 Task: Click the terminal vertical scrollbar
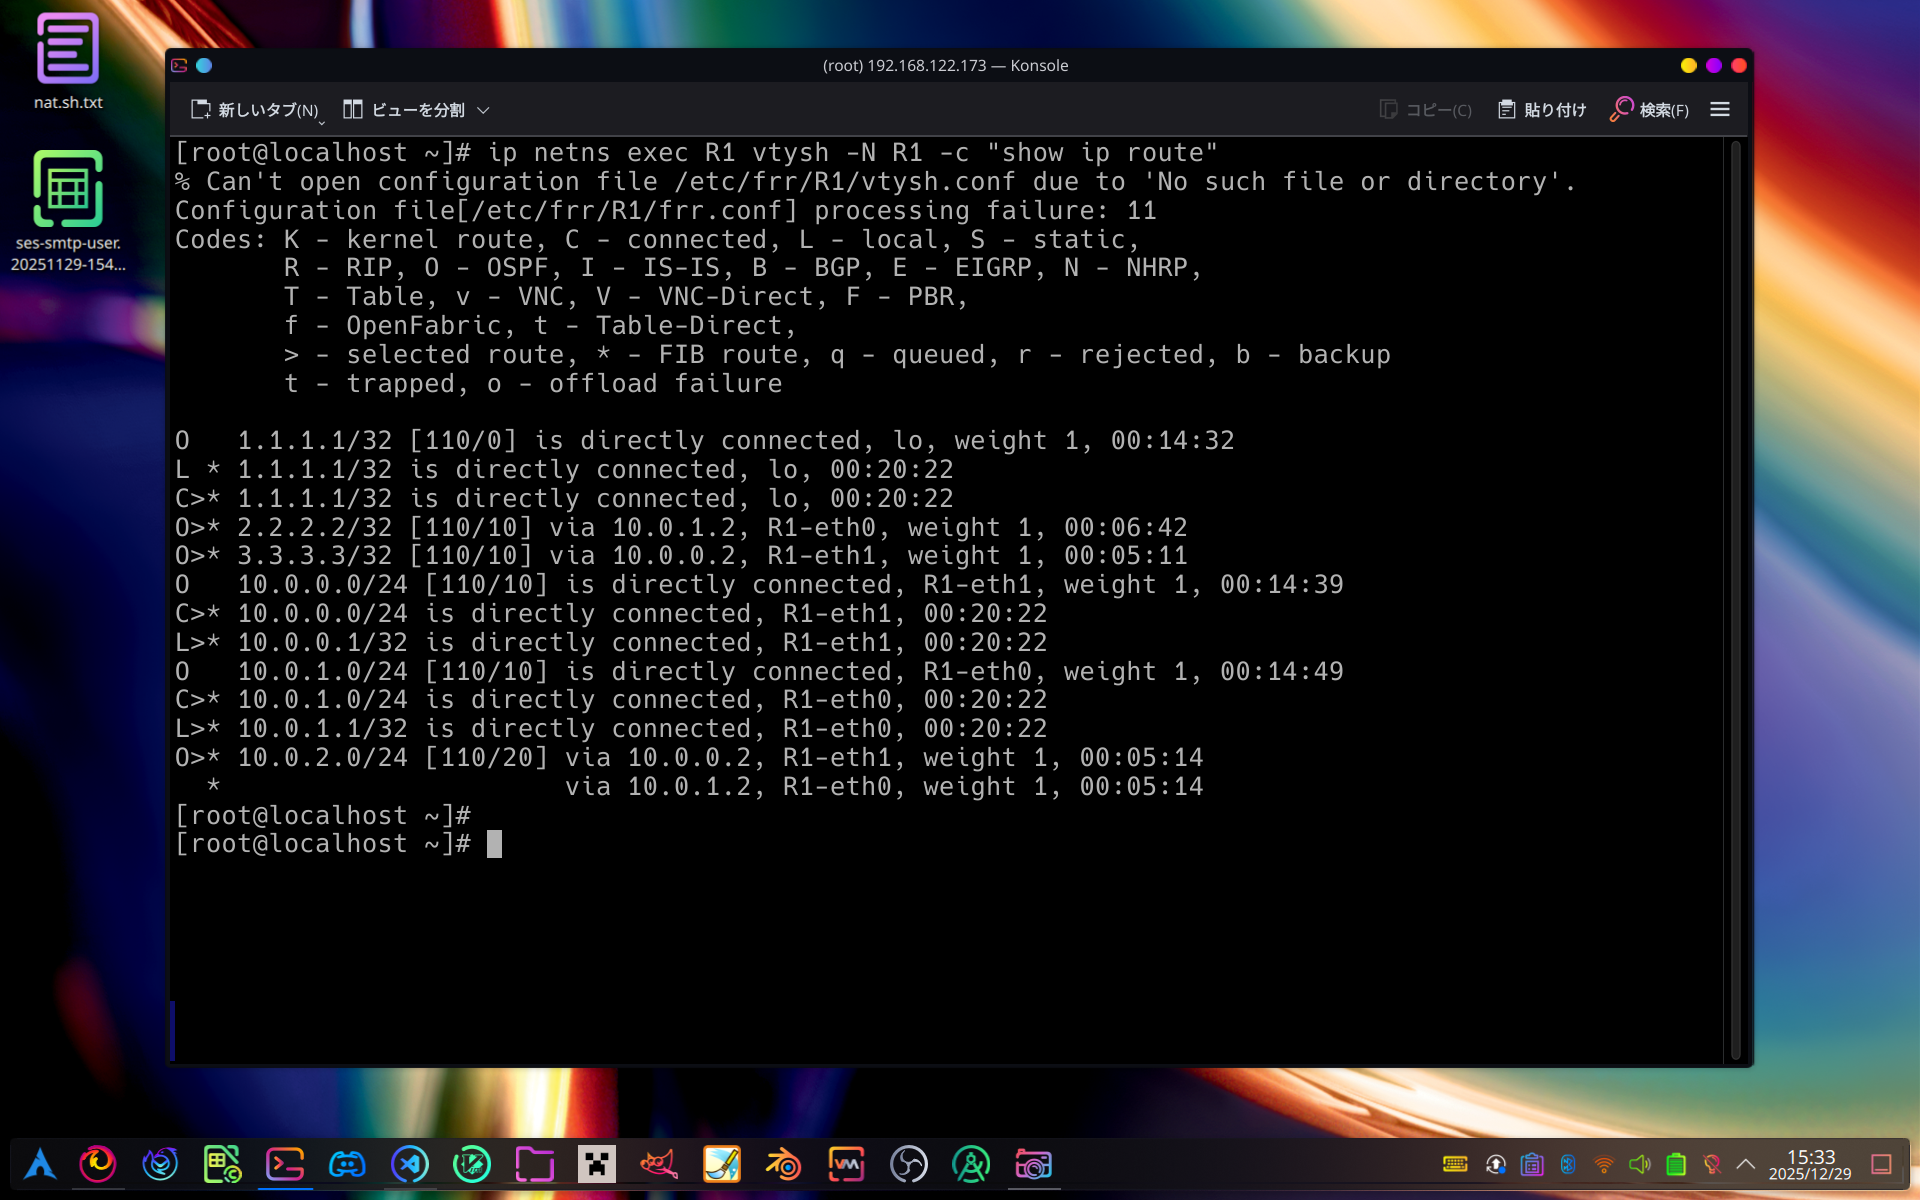coord(1735,600)
